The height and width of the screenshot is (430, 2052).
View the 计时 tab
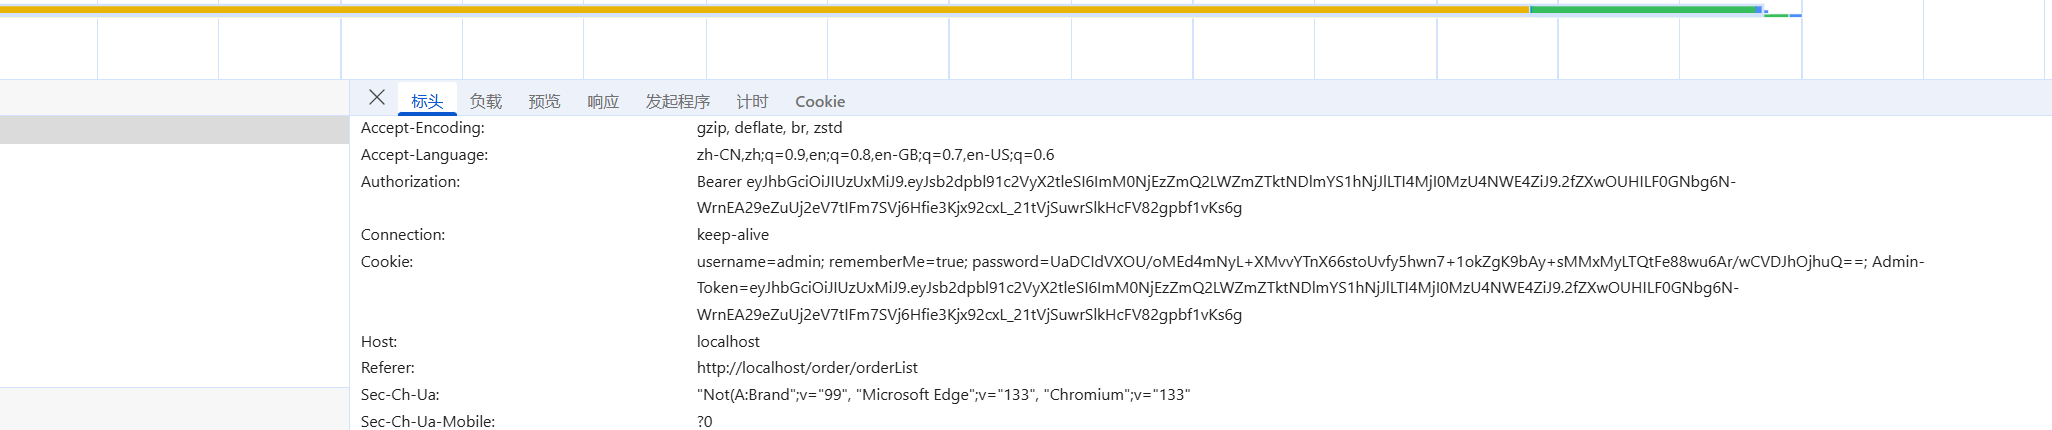click(752, 101)
